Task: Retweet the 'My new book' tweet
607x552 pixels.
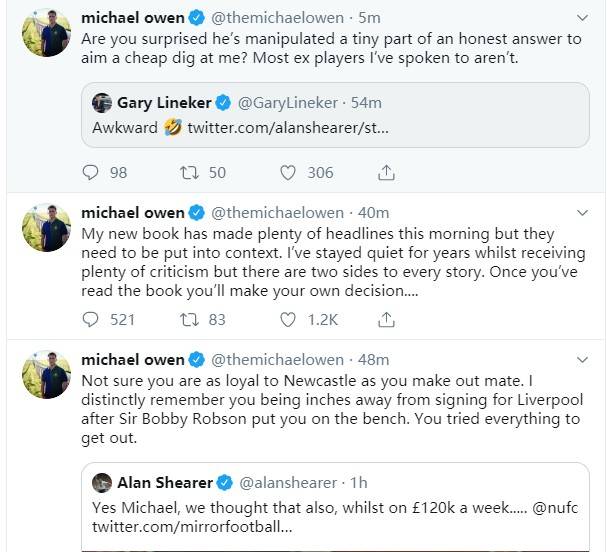Action: coord(189,320)
